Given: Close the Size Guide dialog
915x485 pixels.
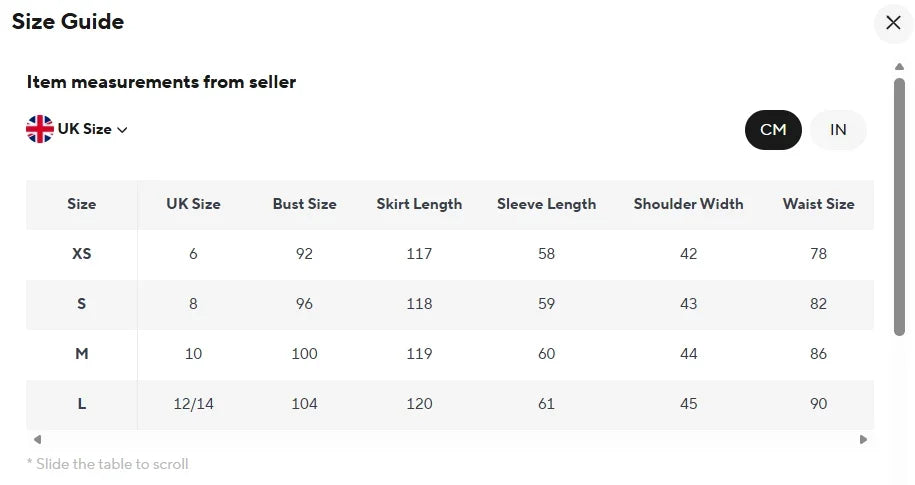Looking at the screenshot, I should pos(893,23).
